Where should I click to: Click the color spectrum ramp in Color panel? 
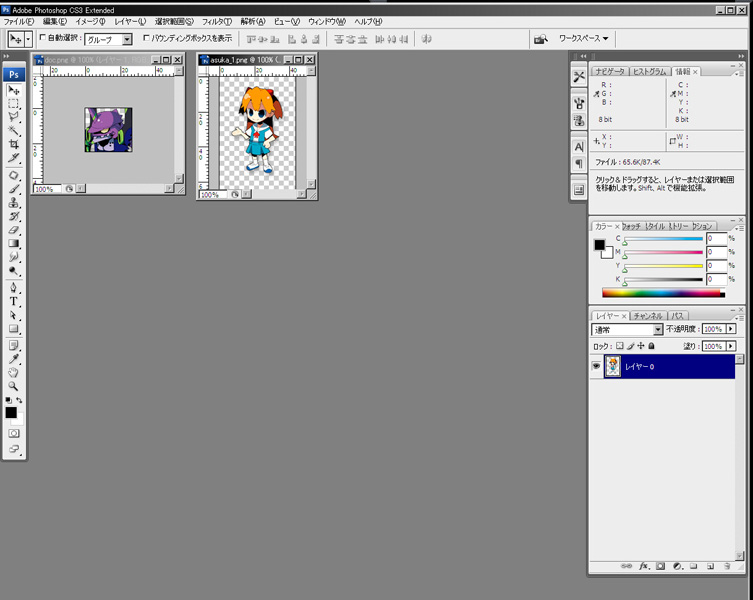pos(663,293)
